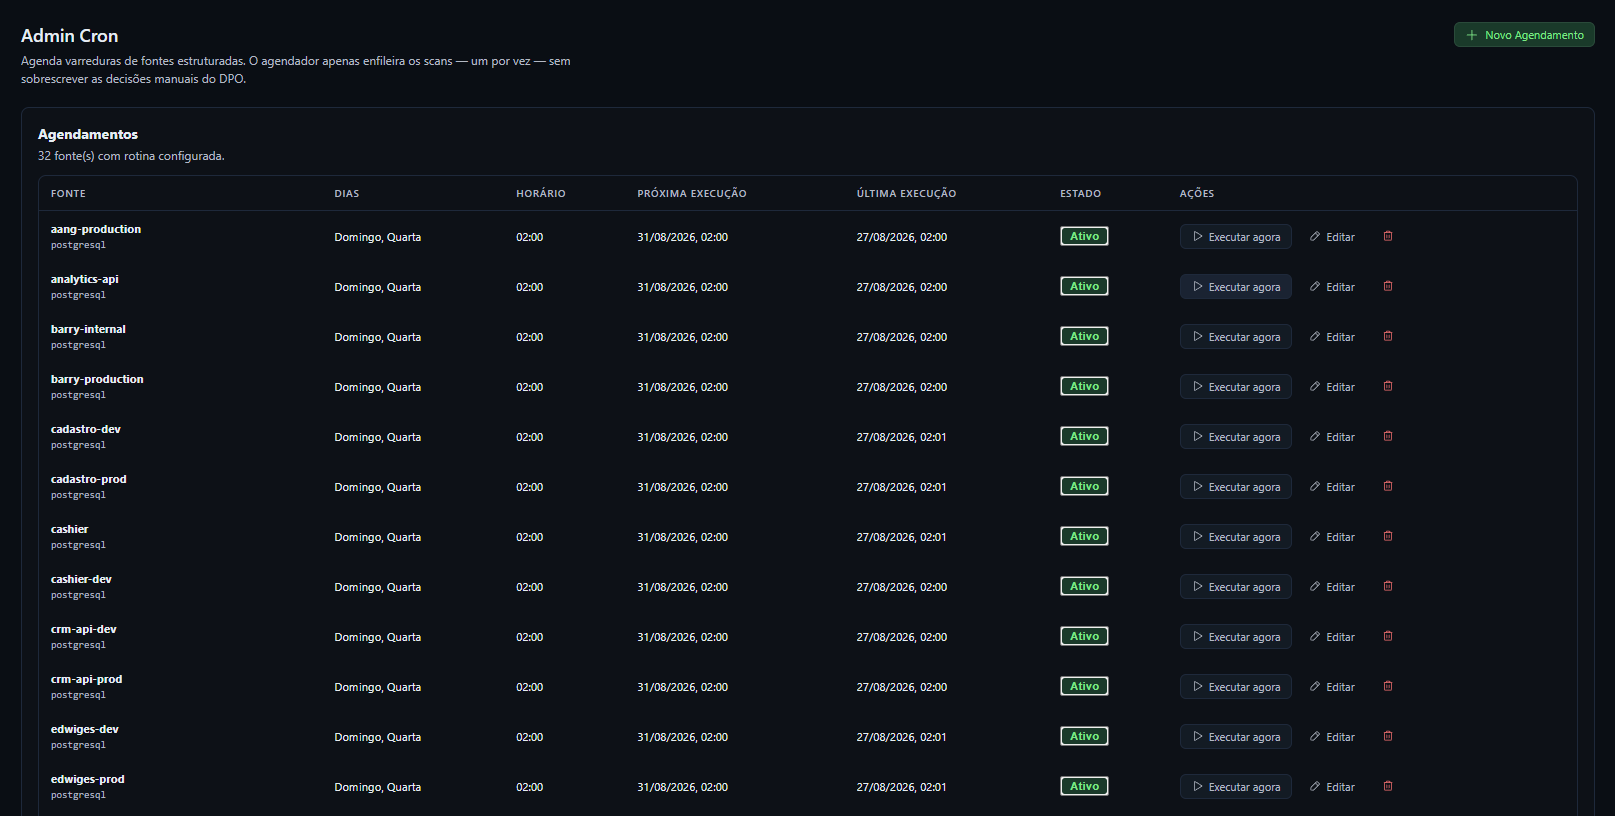The width and height of the screenshot is (1615, 816).
Task: Open Editar for barry-internal
Action: coord(1332,337)
